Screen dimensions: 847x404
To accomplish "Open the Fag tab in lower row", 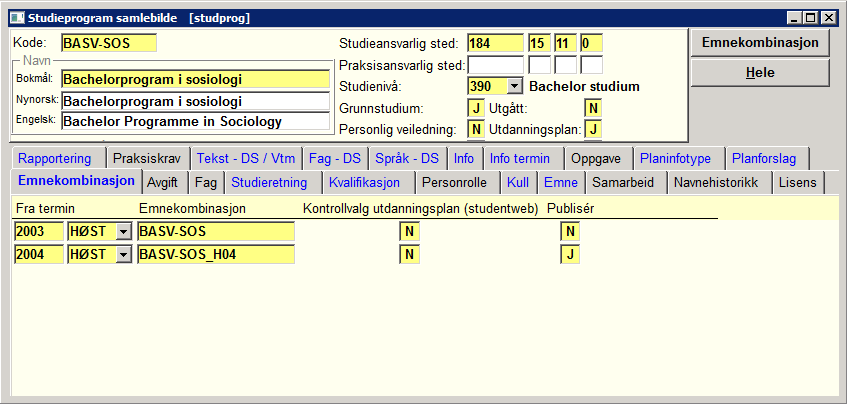I will (x=206, y=183).
